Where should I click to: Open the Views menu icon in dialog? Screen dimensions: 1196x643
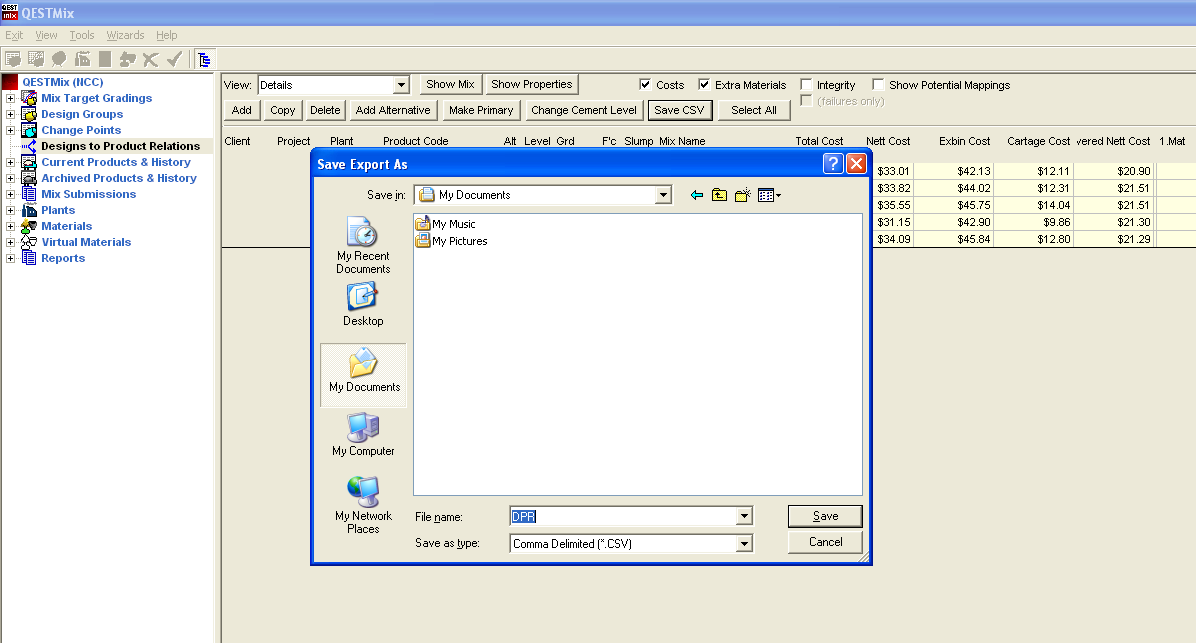[768, 195]
